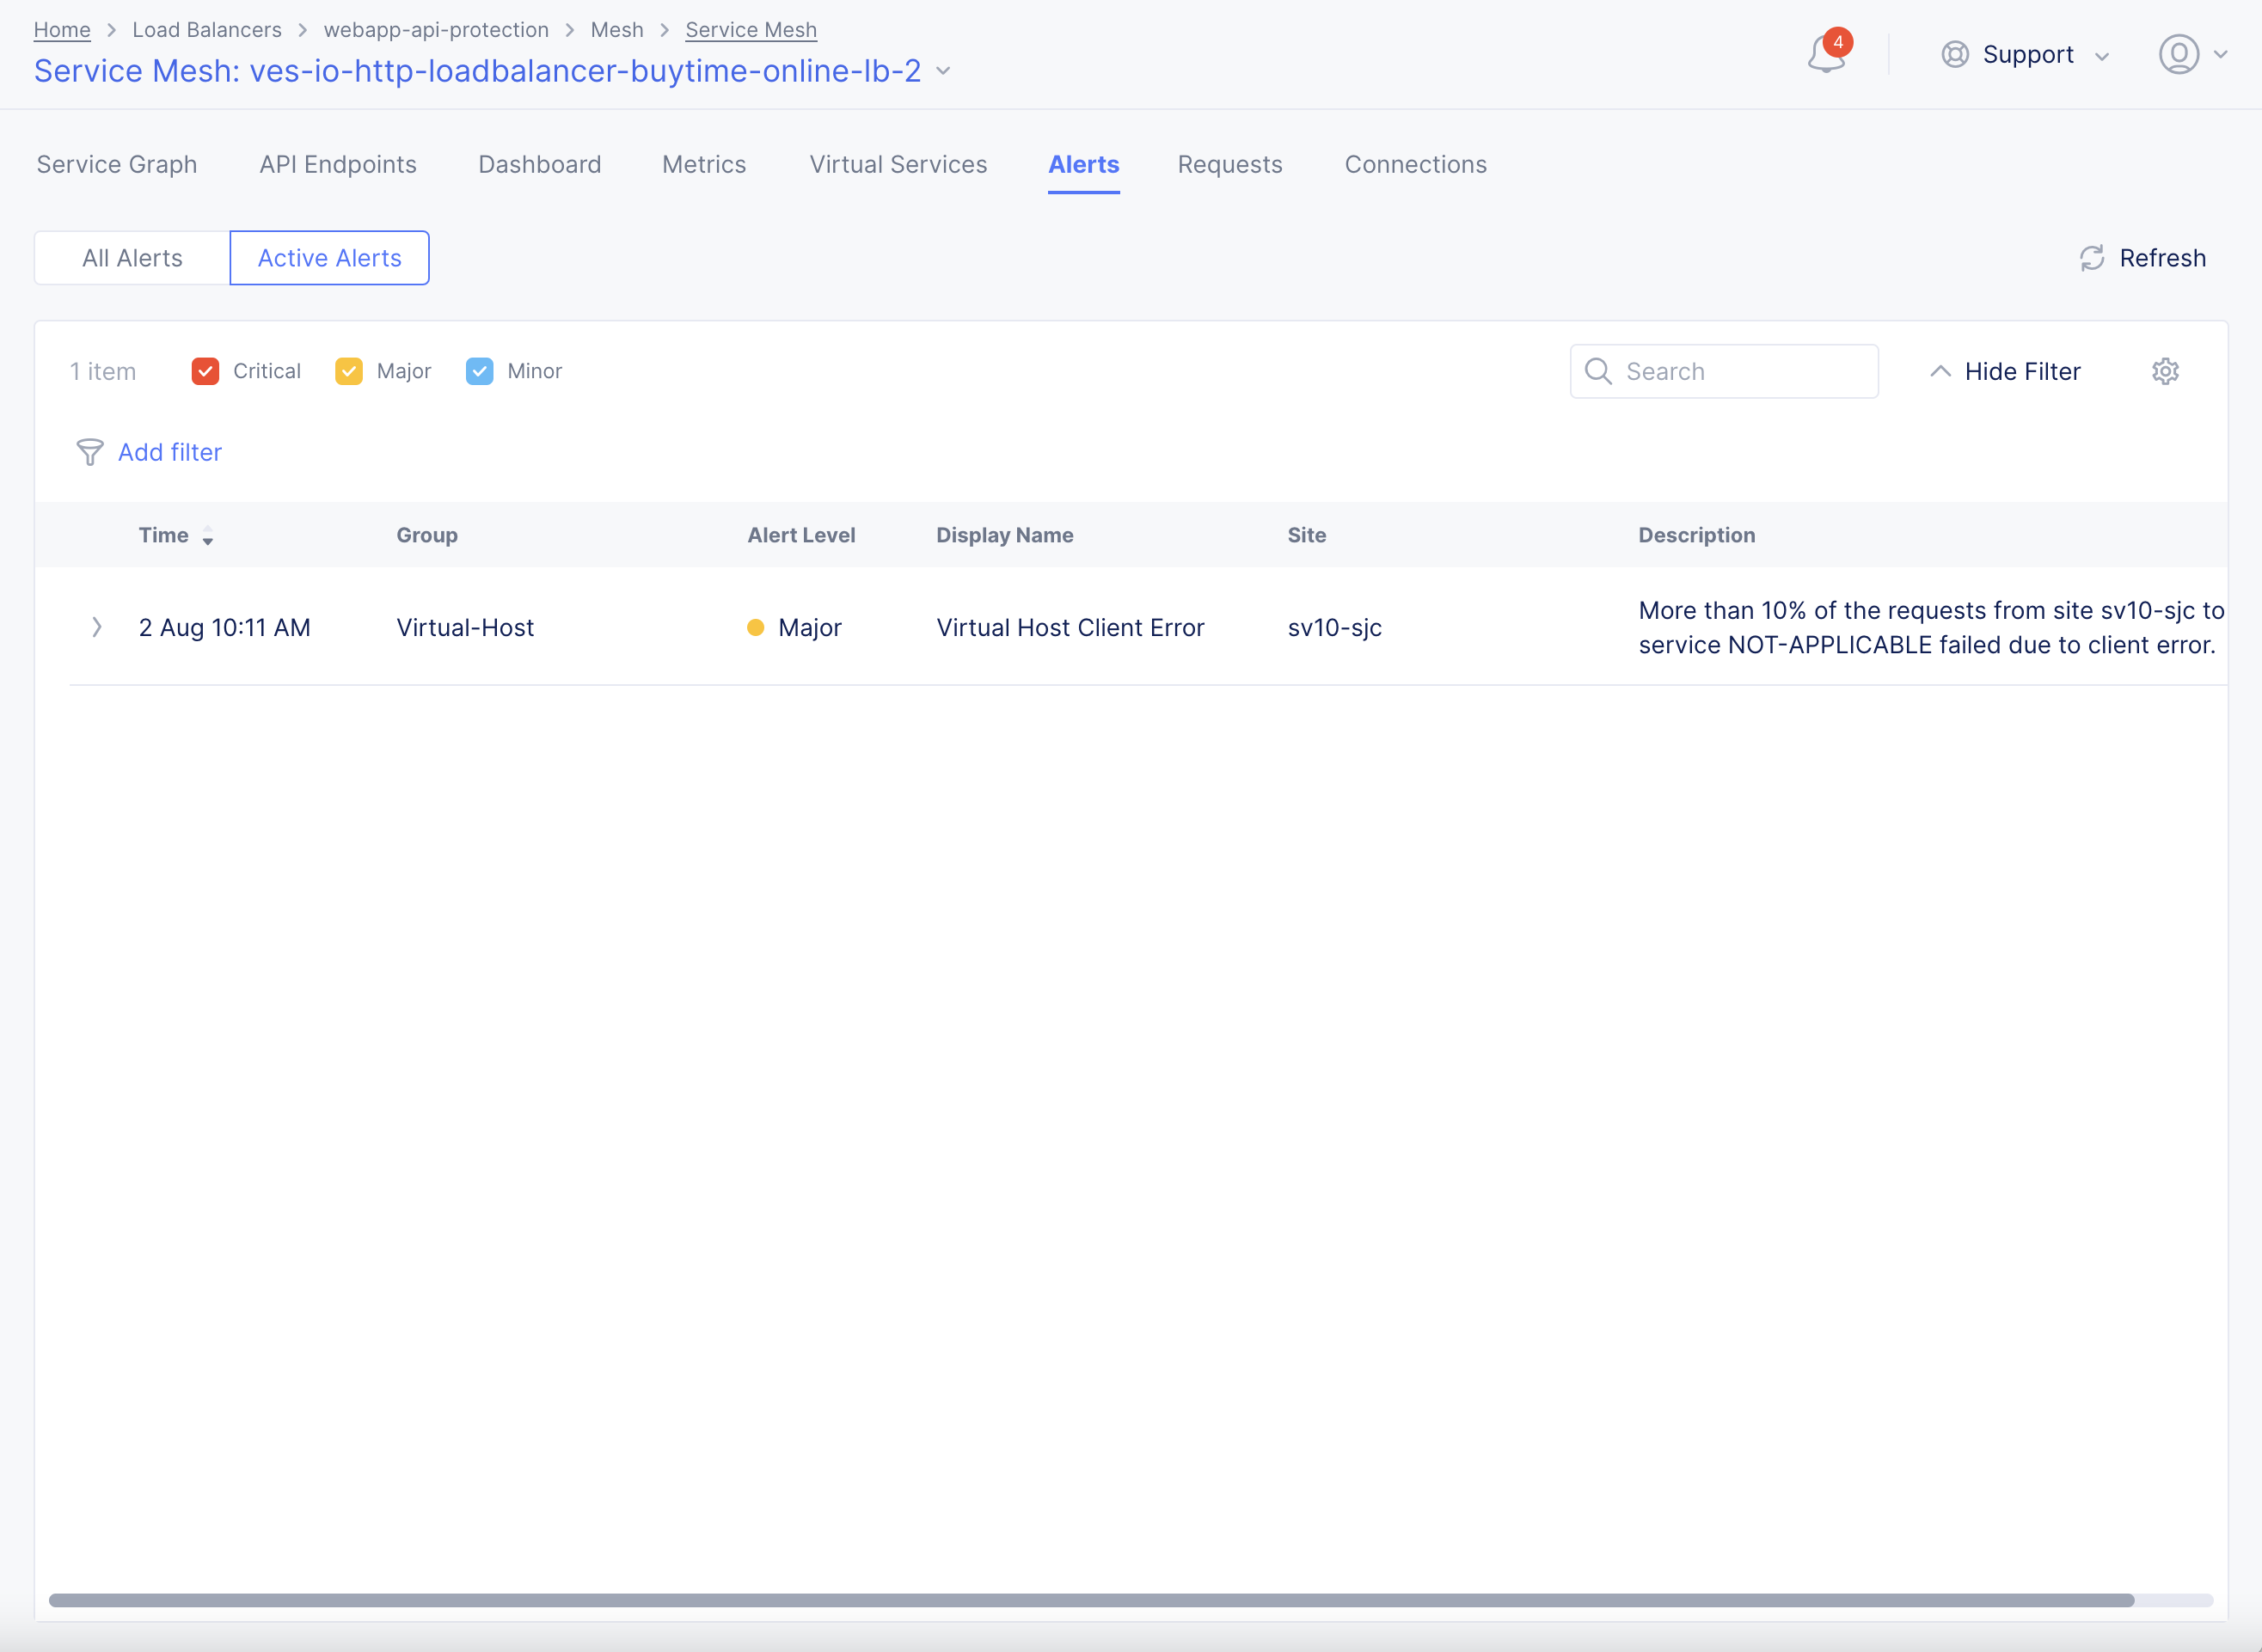
Task: Switch to the Requests tab
Action: tap(1229, 164)
